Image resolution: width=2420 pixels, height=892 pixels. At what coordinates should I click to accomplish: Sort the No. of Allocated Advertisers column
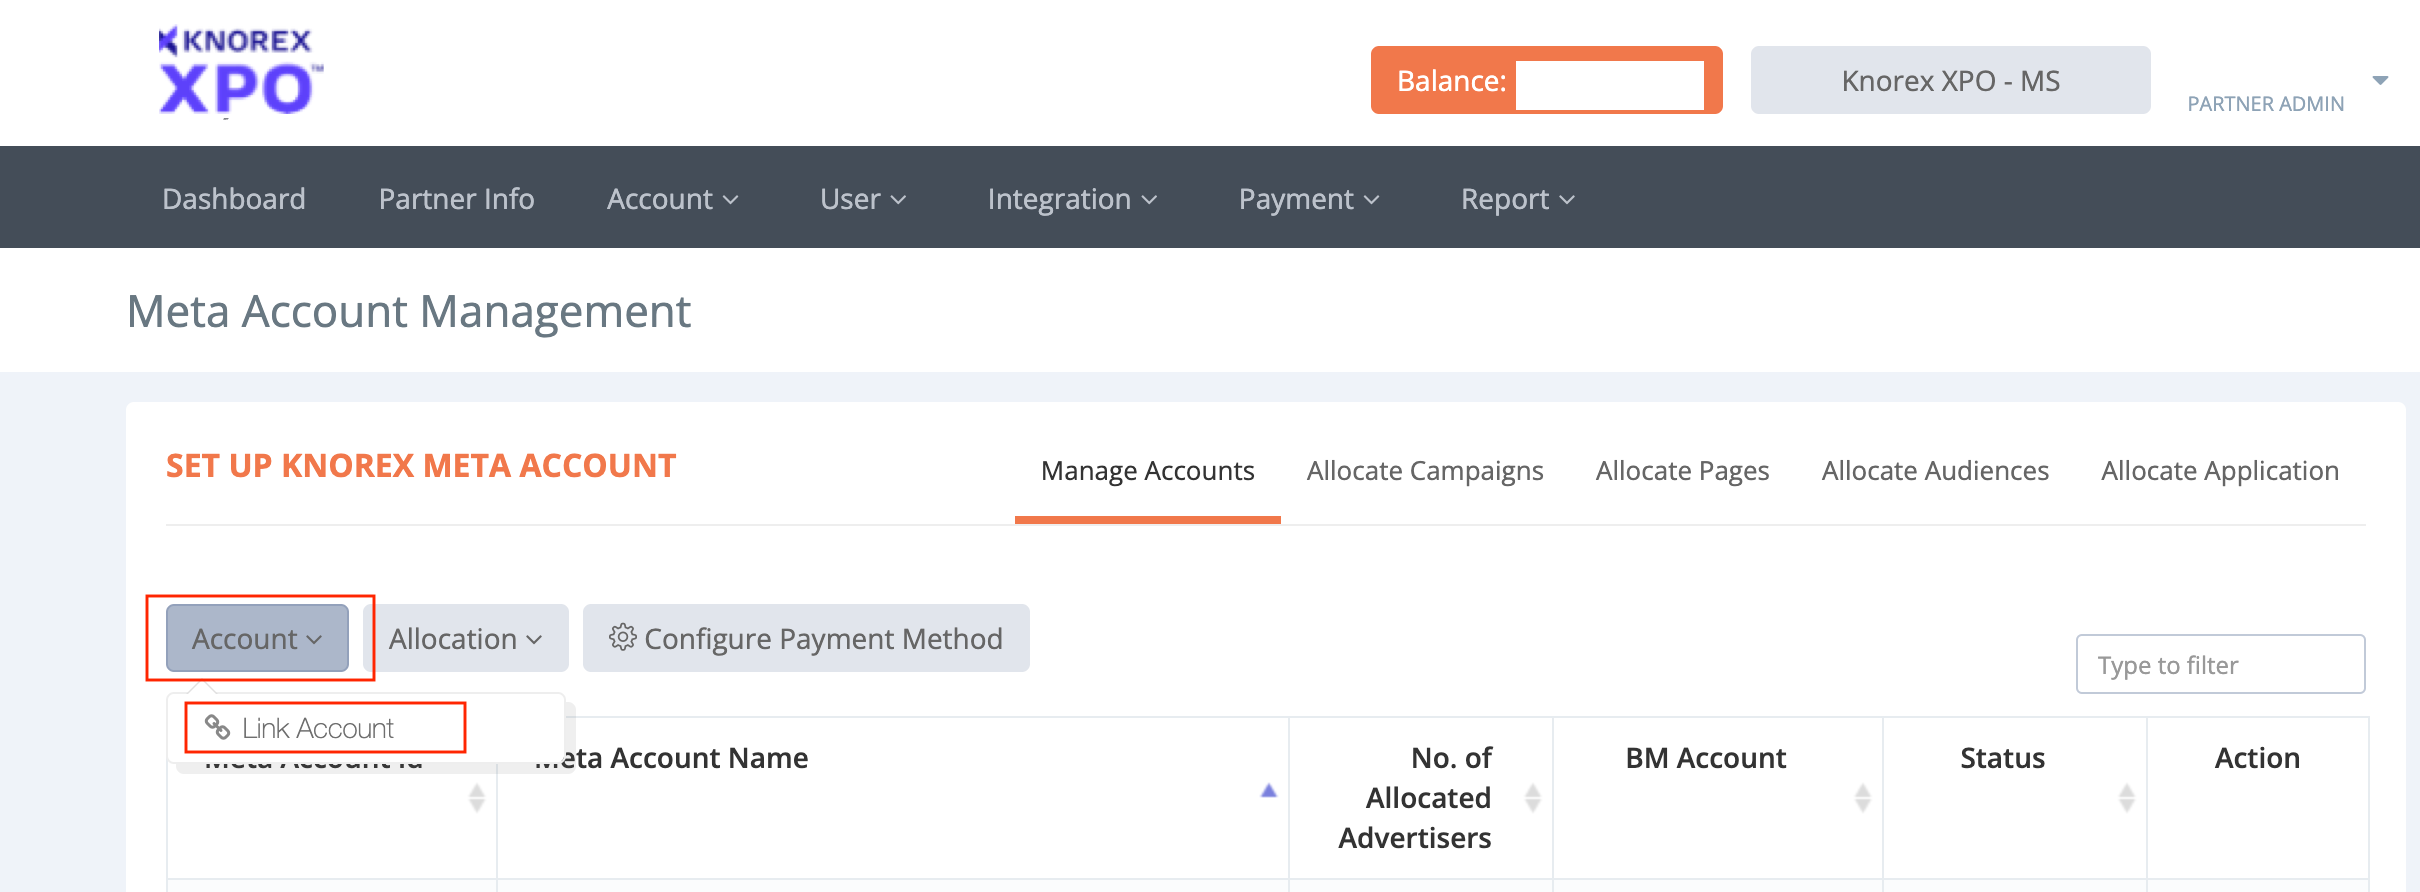[x=1532, y=798]
